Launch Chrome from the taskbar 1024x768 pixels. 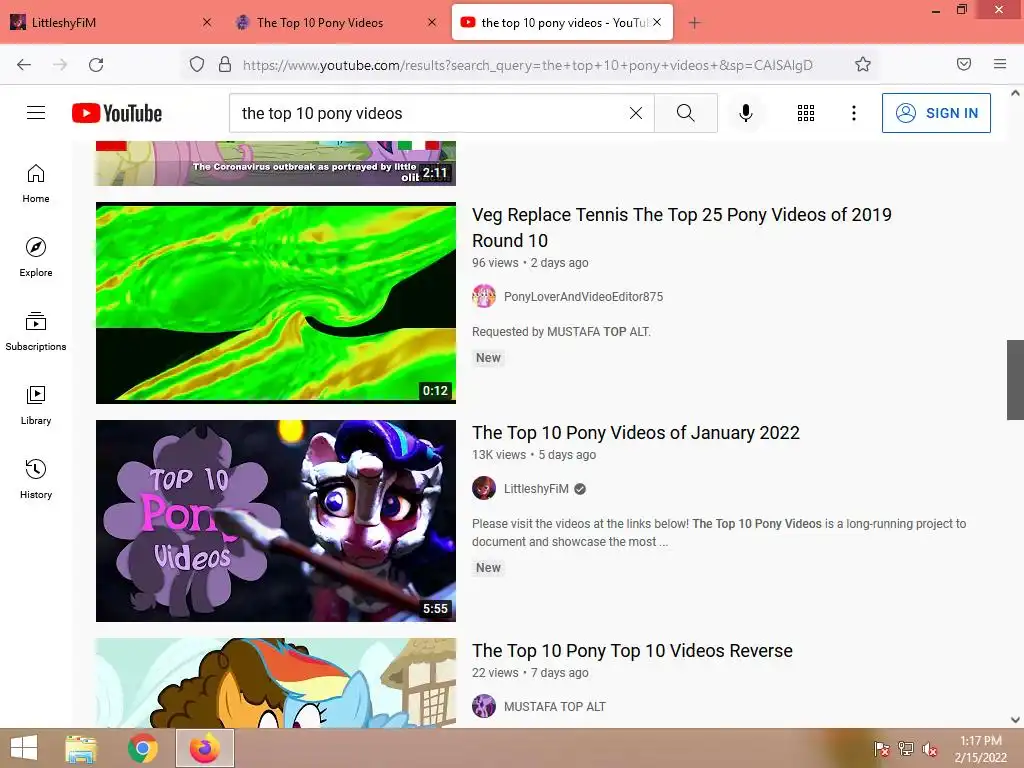click(142, 748)
